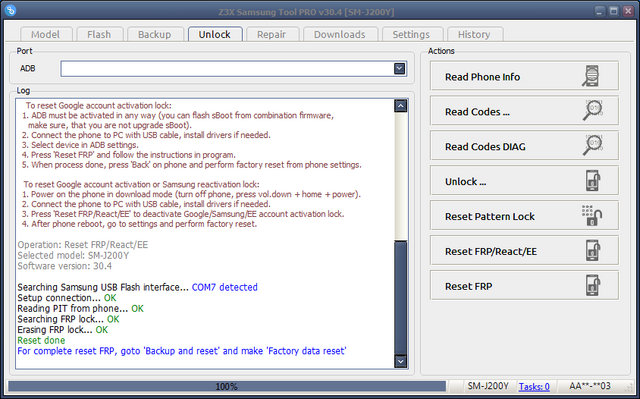Image resolution: width=640 pixels, height=399 pixels.
Task: Click 'Operation: Reset FRP/React/EE' log line
Action: [82, 245]
